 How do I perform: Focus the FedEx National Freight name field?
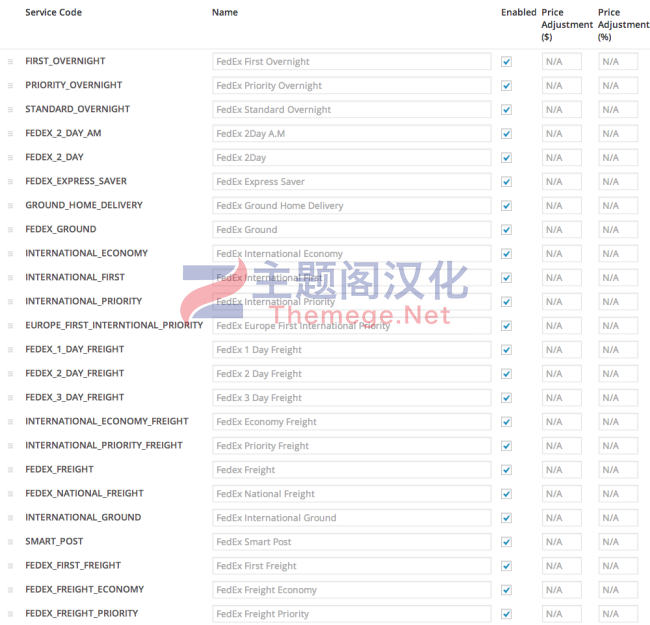352,494
